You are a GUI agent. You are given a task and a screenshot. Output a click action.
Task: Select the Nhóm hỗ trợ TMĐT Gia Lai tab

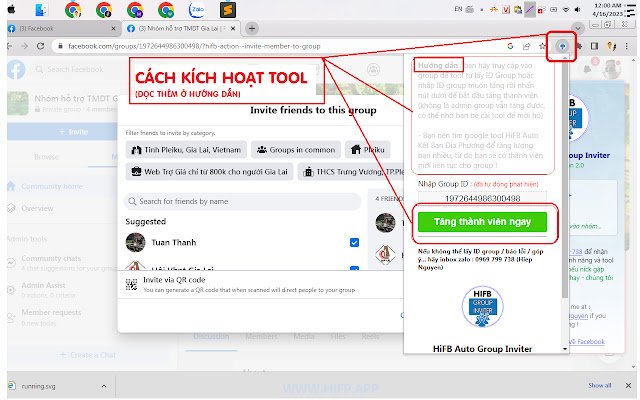pos(181,29)
